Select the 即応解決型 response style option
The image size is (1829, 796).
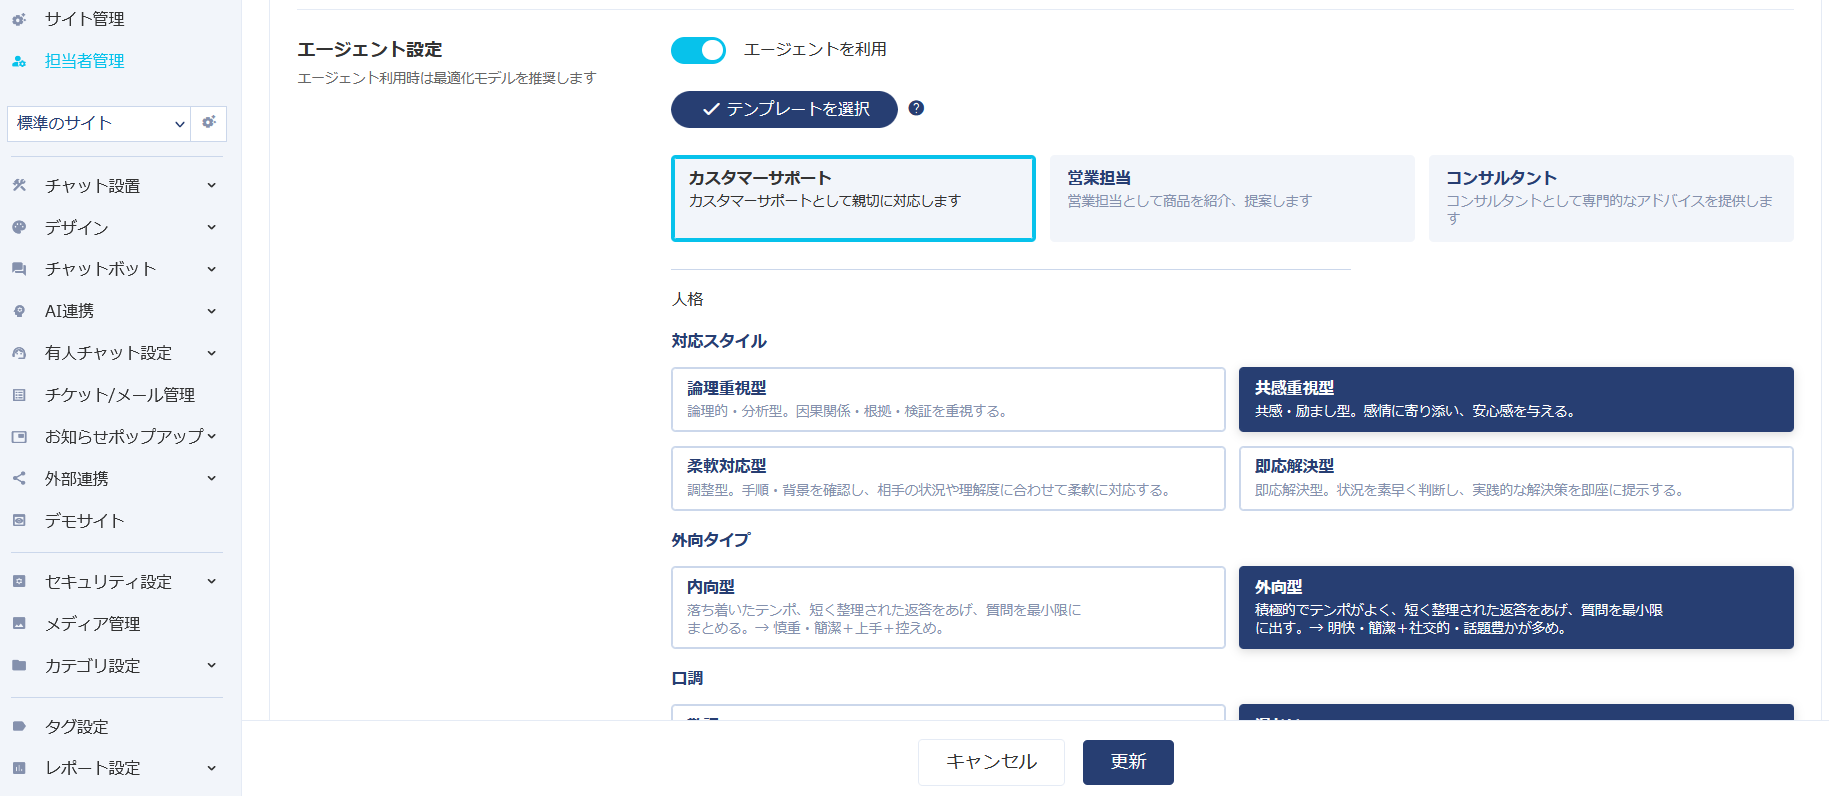coord(1515,478)
